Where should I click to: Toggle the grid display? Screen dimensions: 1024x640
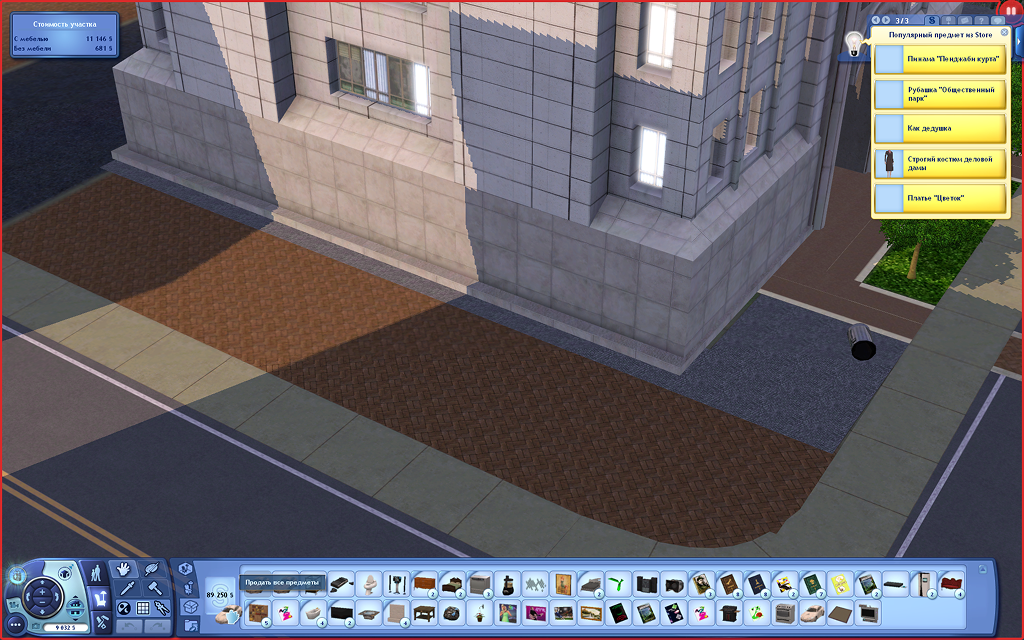(143, 608)
